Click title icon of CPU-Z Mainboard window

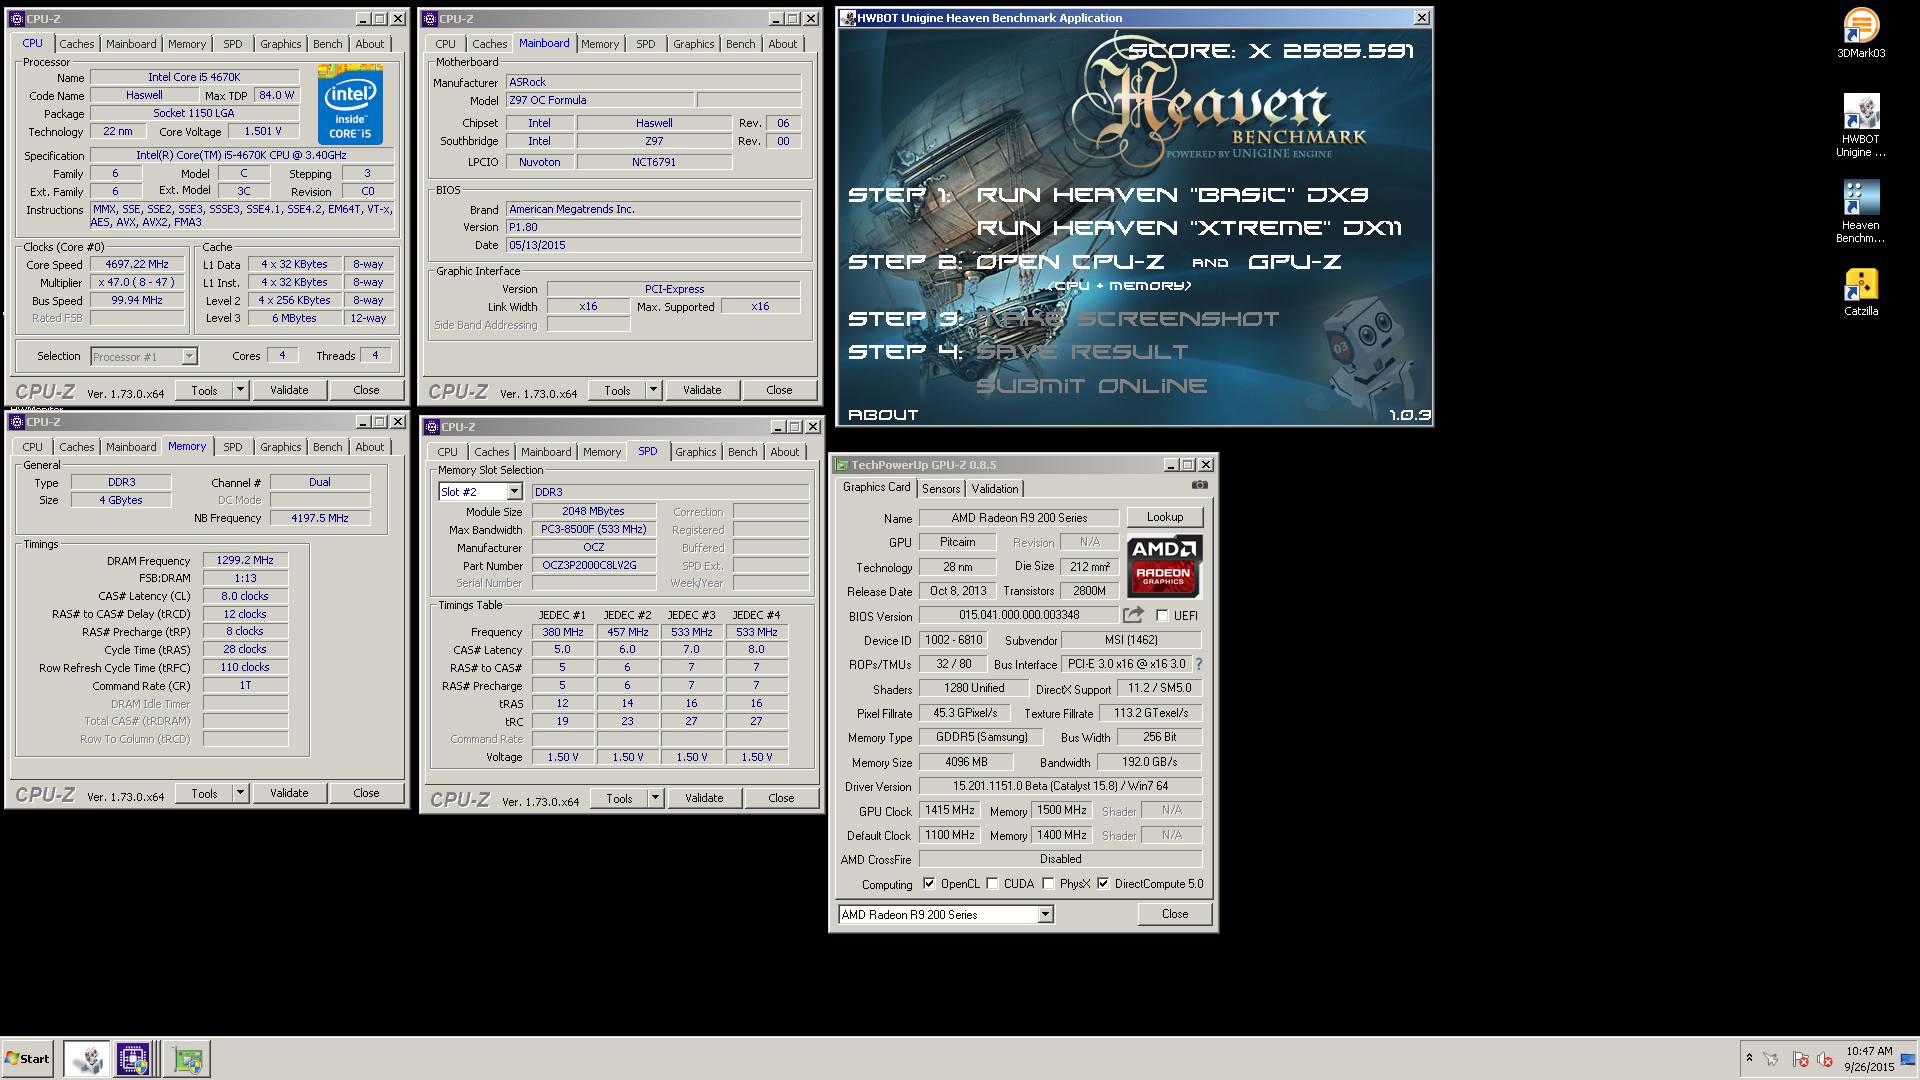point(430,19)
